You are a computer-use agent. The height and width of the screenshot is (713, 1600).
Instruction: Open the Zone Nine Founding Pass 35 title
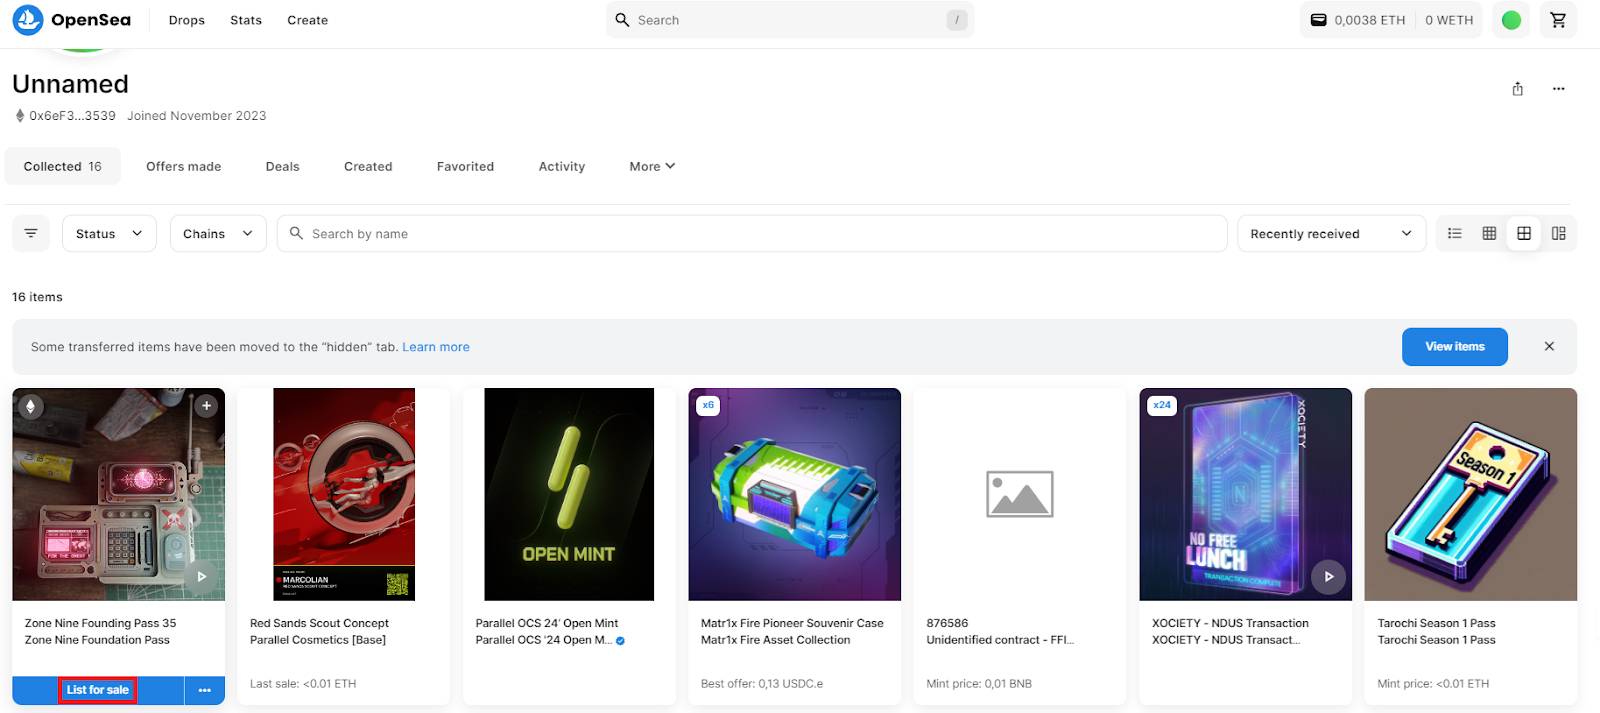(x=100, y=623)
